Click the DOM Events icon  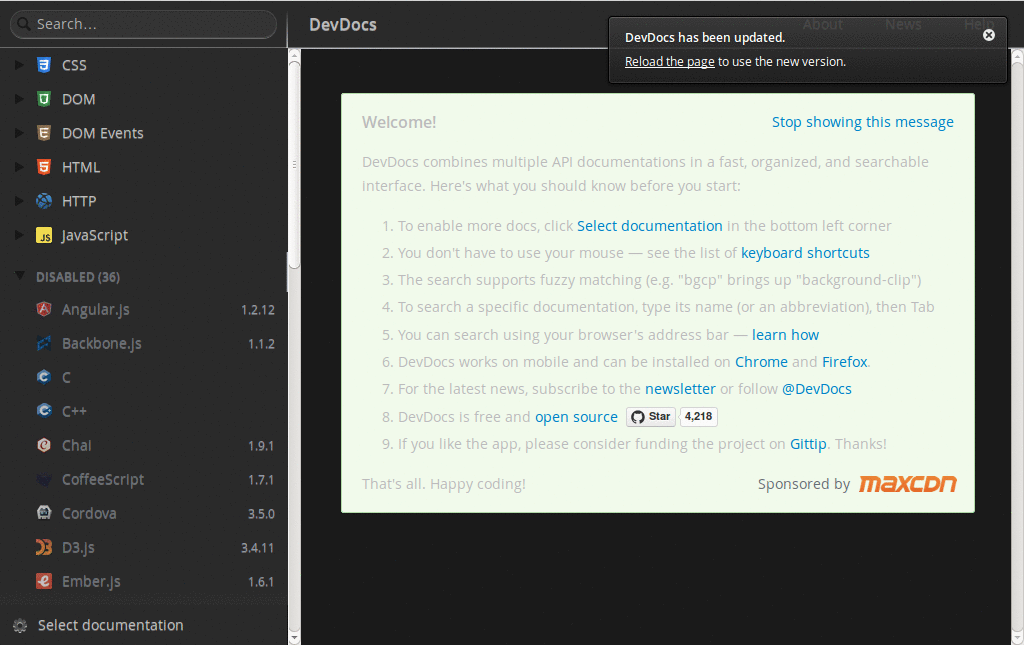(x=44, y=133)
